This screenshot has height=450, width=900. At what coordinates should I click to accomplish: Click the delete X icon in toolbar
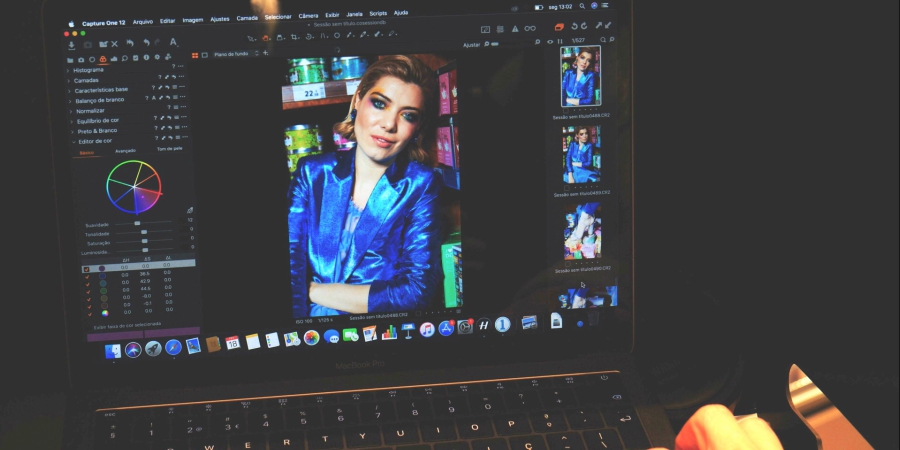(x=114, y=44)
